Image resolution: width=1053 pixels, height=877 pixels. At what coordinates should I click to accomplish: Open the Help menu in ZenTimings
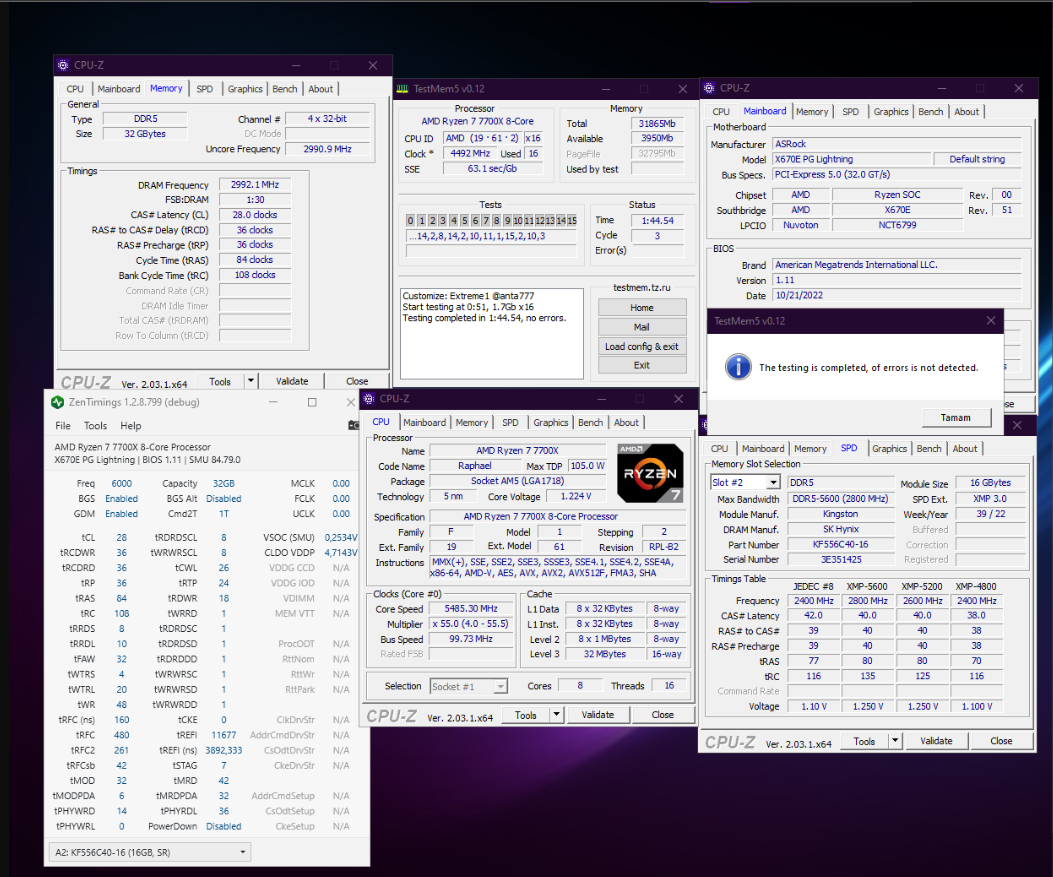pos(131,426)
